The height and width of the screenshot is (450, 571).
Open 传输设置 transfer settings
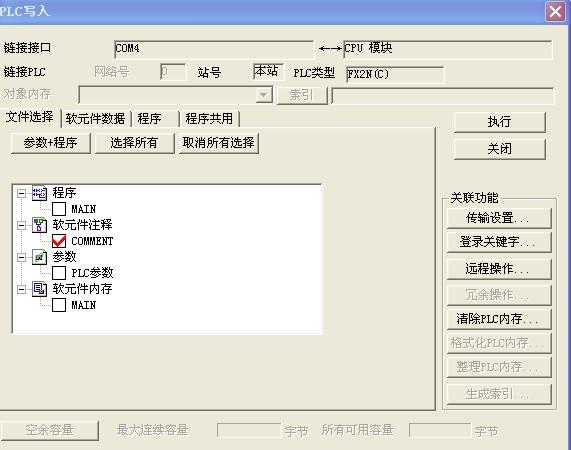pos(499,218)
